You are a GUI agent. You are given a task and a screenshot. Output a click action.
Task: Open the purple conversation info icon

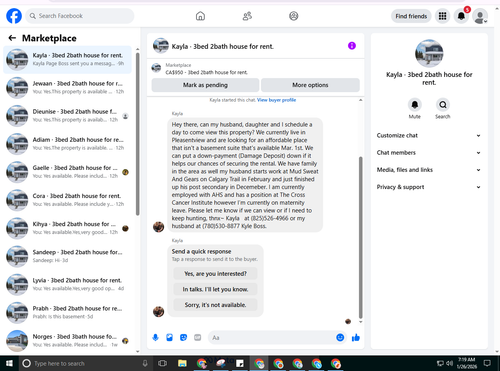click(x=352, y=46)
